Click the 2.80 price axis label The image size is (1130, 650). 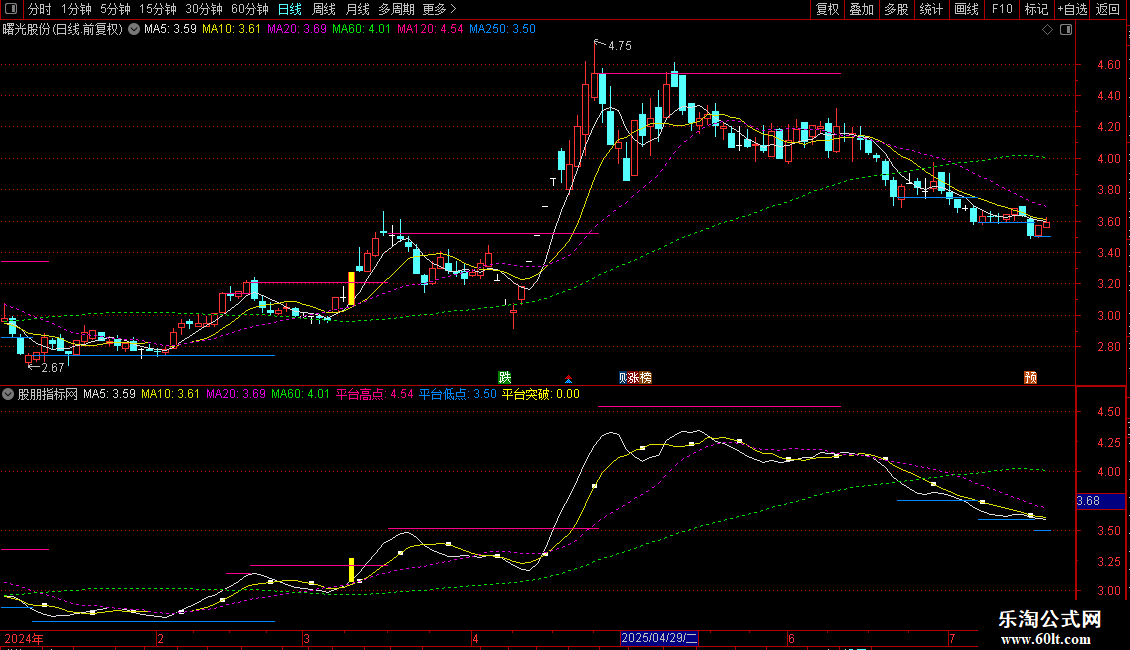1109,347
